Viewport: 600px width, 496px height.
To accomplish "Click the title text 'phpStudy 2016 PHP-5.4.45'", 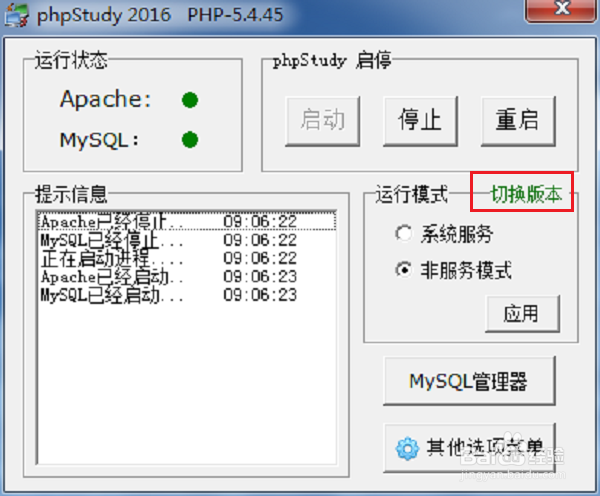I will (160, 15).
